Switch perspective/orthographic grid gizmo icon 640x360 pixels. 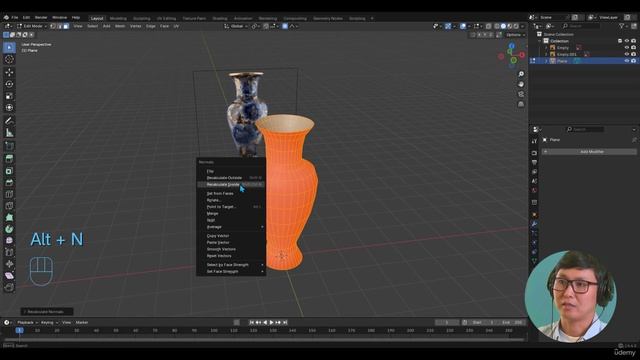click(x=521, y=104)
